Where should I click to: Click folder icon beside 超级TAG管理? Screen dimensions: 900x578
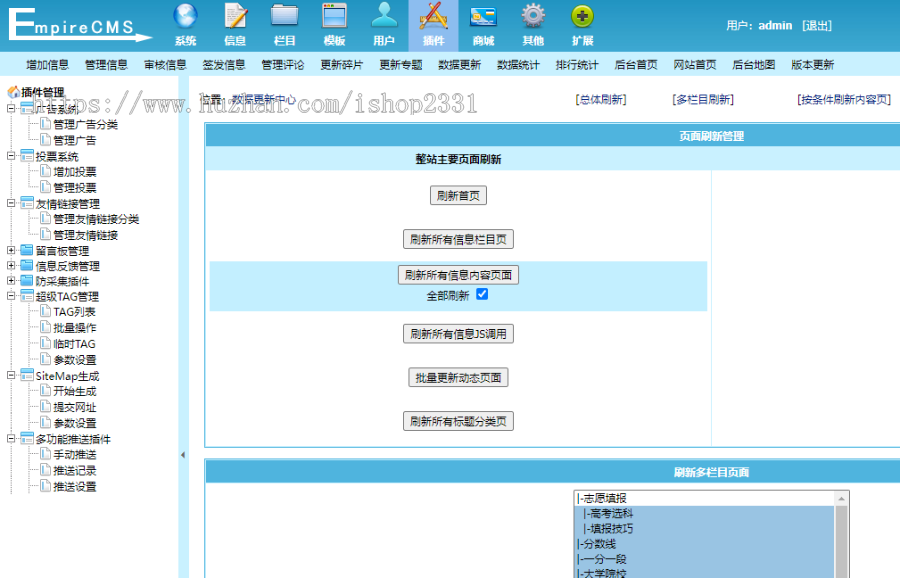click(x=27, y=296)
